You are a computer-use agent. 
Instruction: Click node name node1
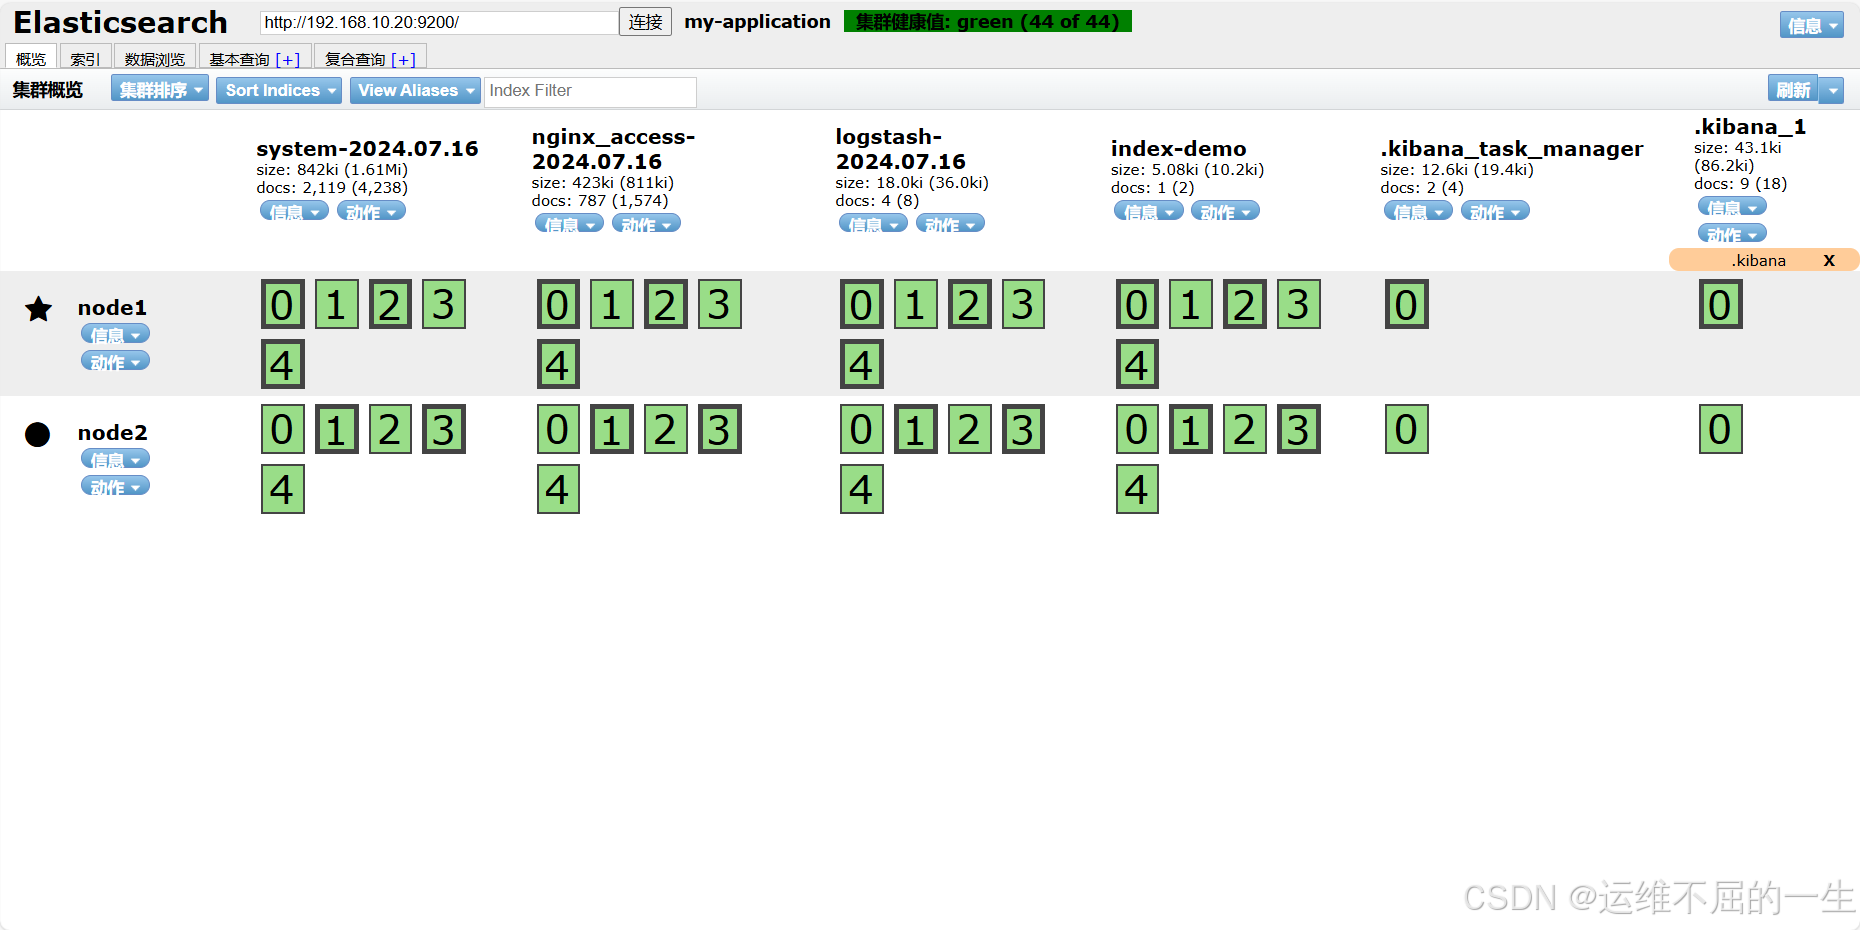pos(112,308)
